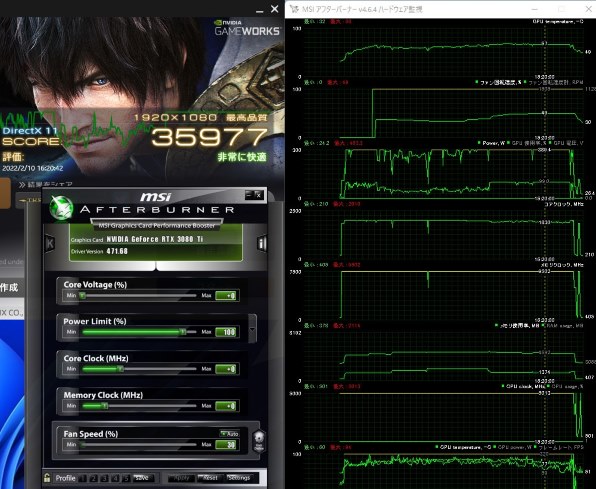Screen dimensions: 596x489
Task: Click the NVIDIA GameWorks logo
Action: (247, 28)
